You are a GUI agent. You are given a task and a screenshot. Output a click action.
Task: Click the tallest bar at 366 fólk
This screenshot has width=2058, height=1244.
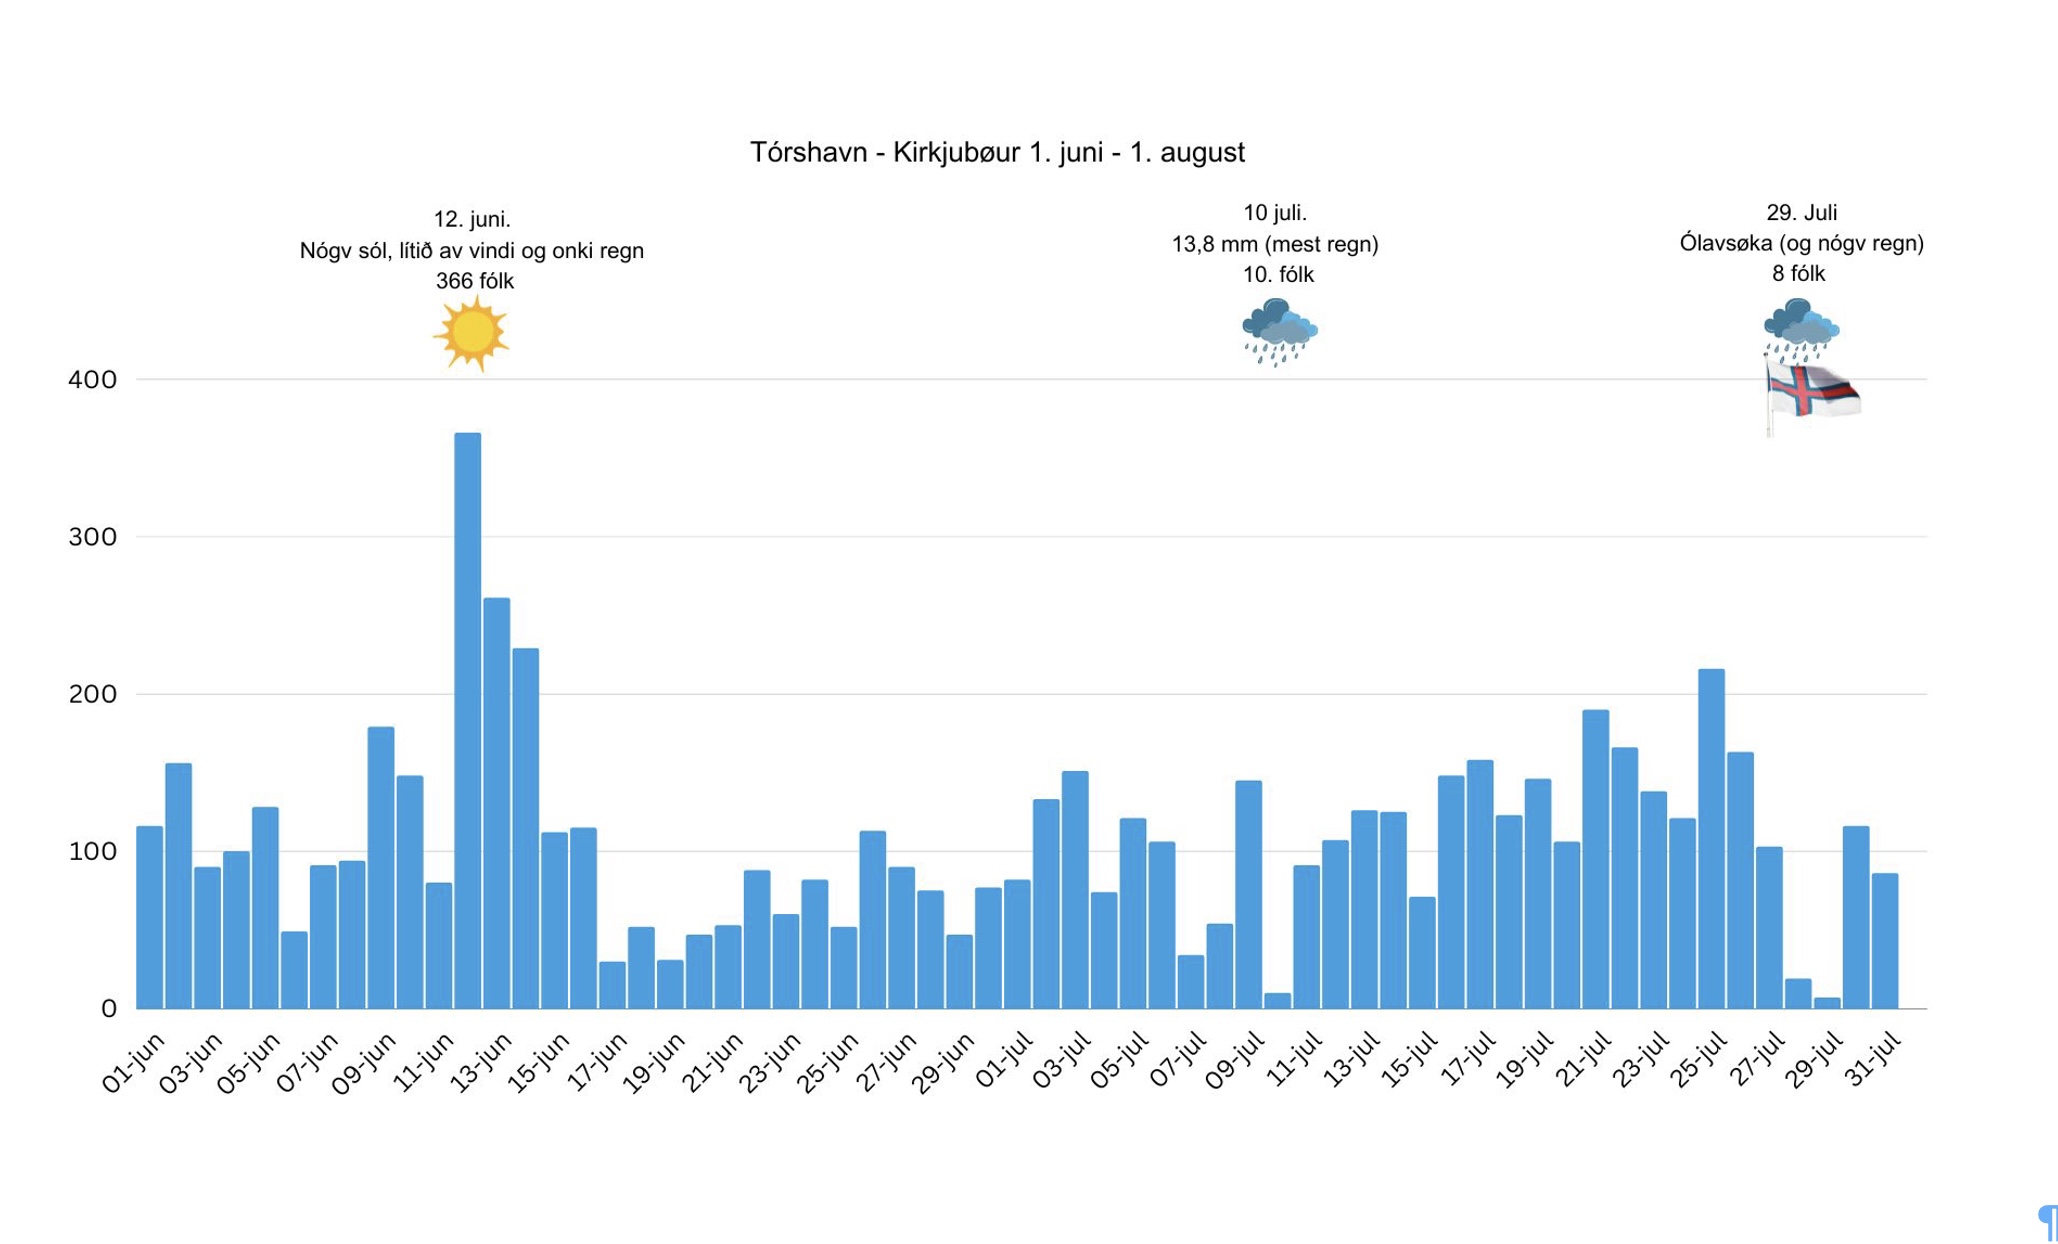468,720
